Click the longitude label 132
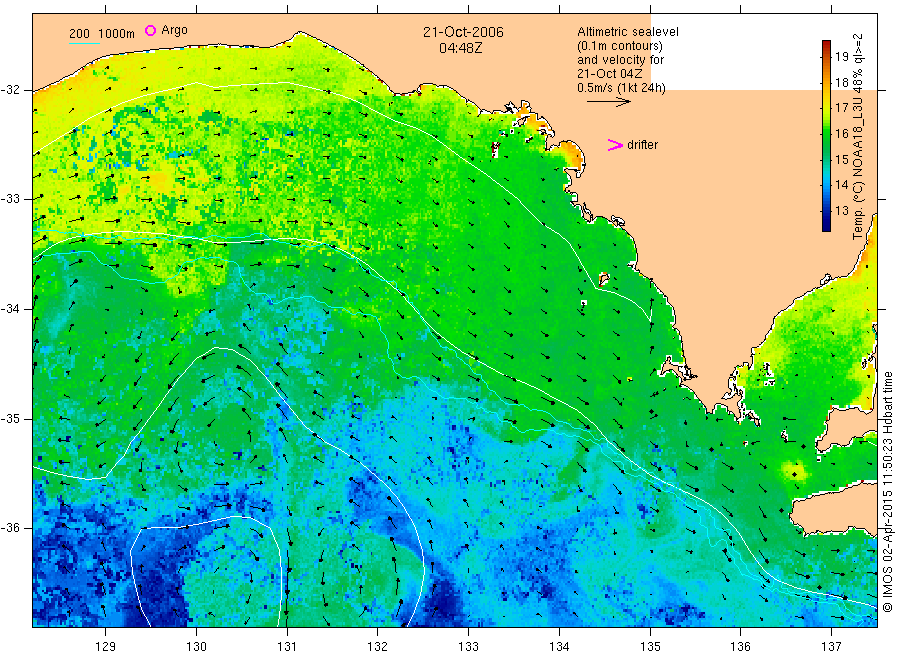The height and width of the screenshot is (660, 900). coord(378,647)
